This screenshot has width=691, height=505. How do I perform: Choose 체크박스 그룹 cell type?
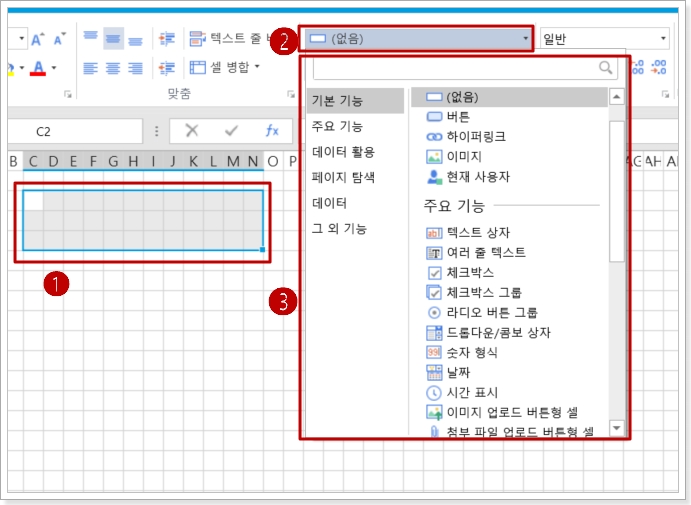point(484,292)
